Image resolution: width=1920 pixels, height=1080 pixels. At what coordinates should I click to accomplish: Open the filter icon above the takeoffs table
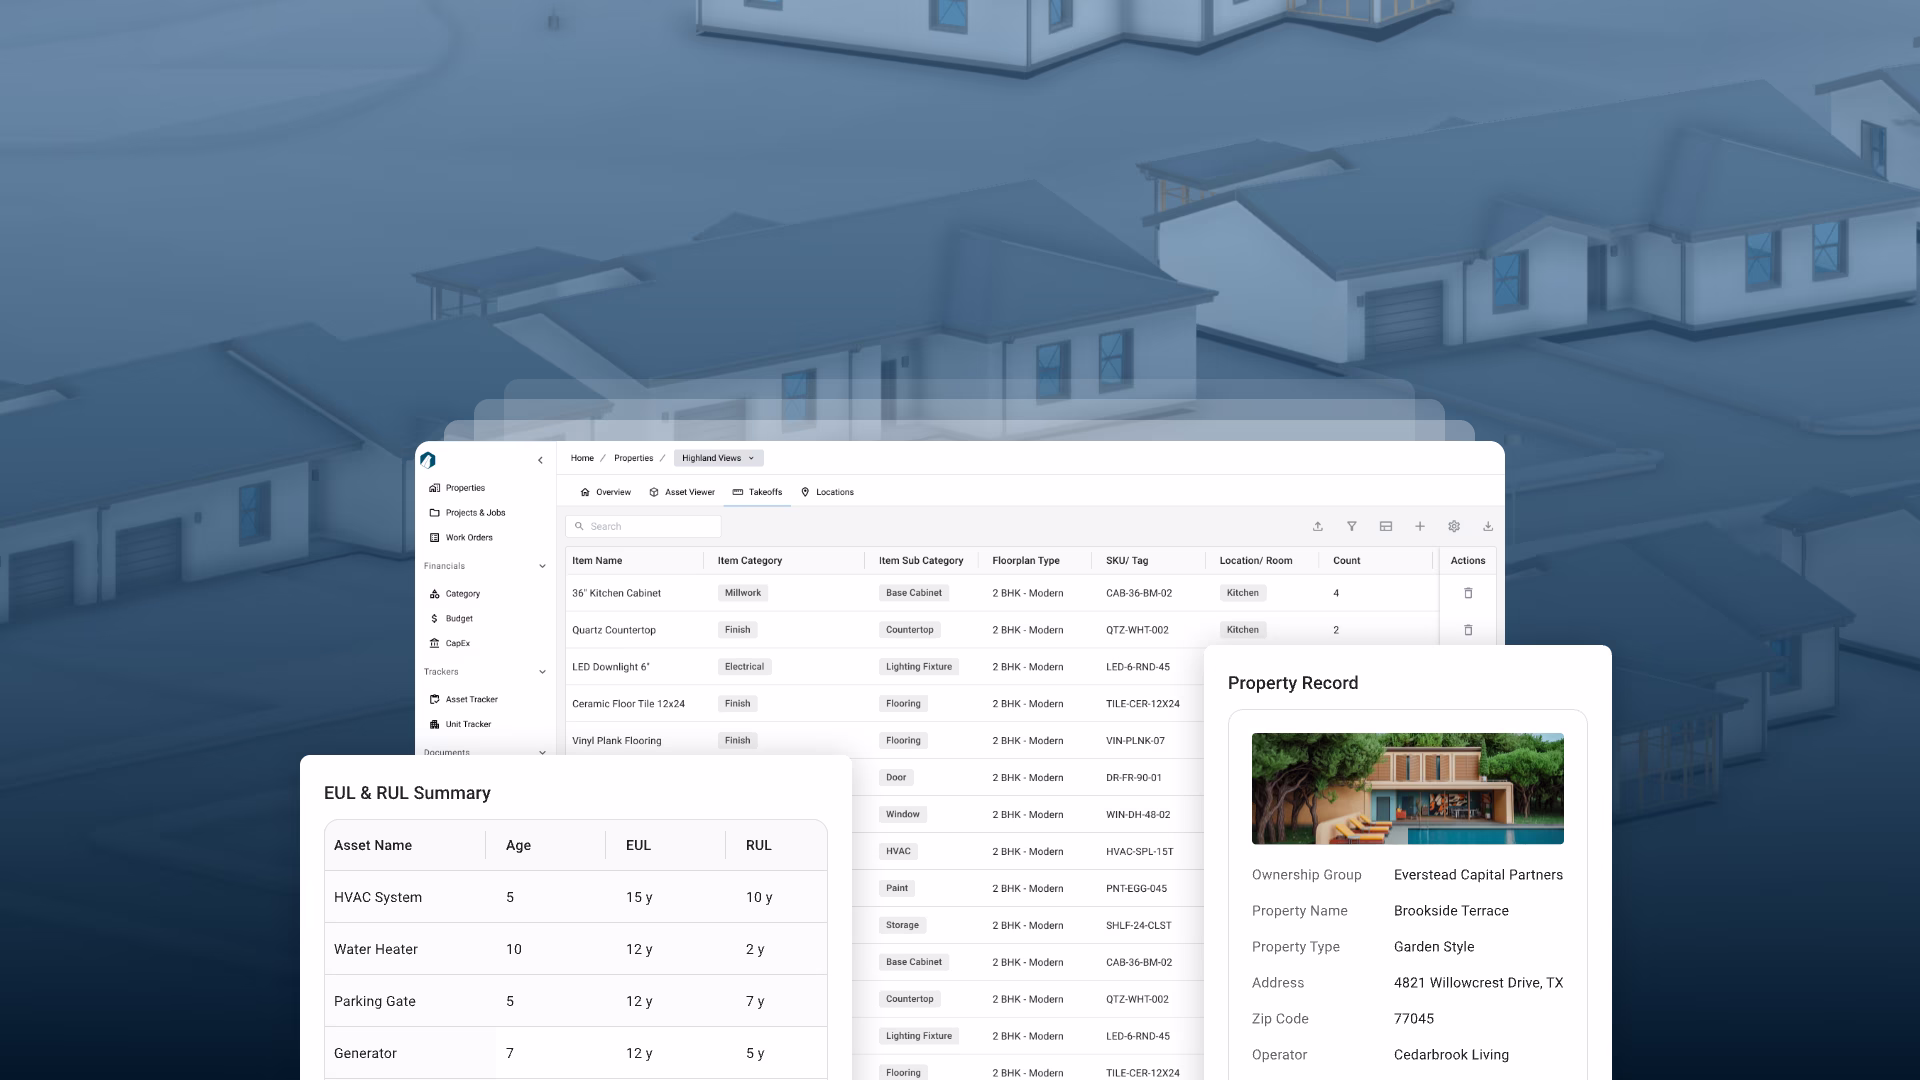pyautogui.click(x=1352, y=526)
